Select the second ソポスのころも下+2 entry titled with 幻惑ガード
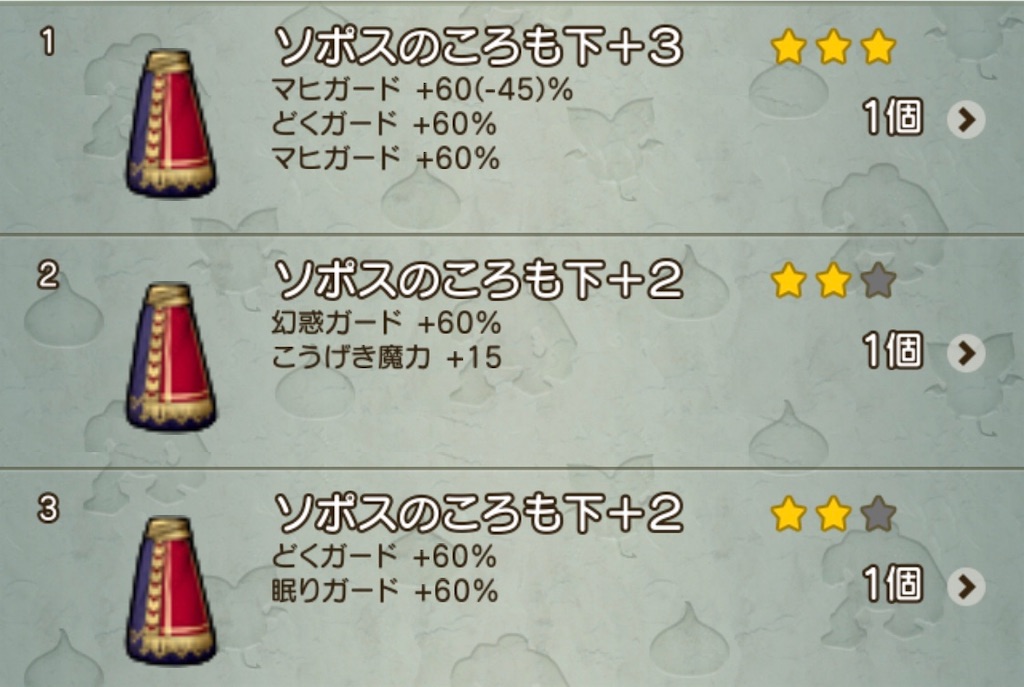This screenshot has height=687, width=1024. click(x=478, y=281)
